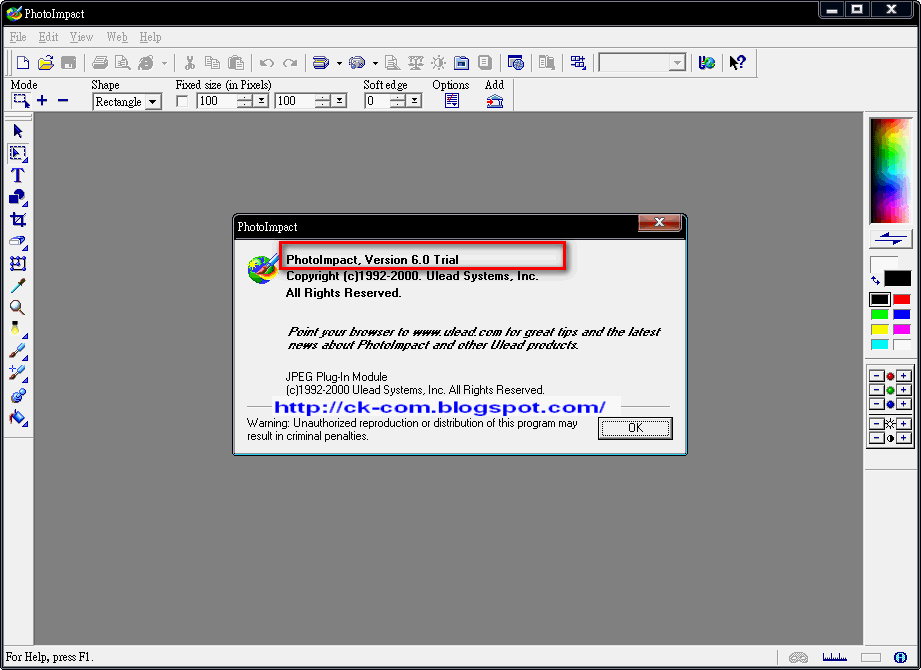The height and width of the screenshot is (670, 921).
Task: Click the context help arrow-question icon
Action: pos(737,62)
